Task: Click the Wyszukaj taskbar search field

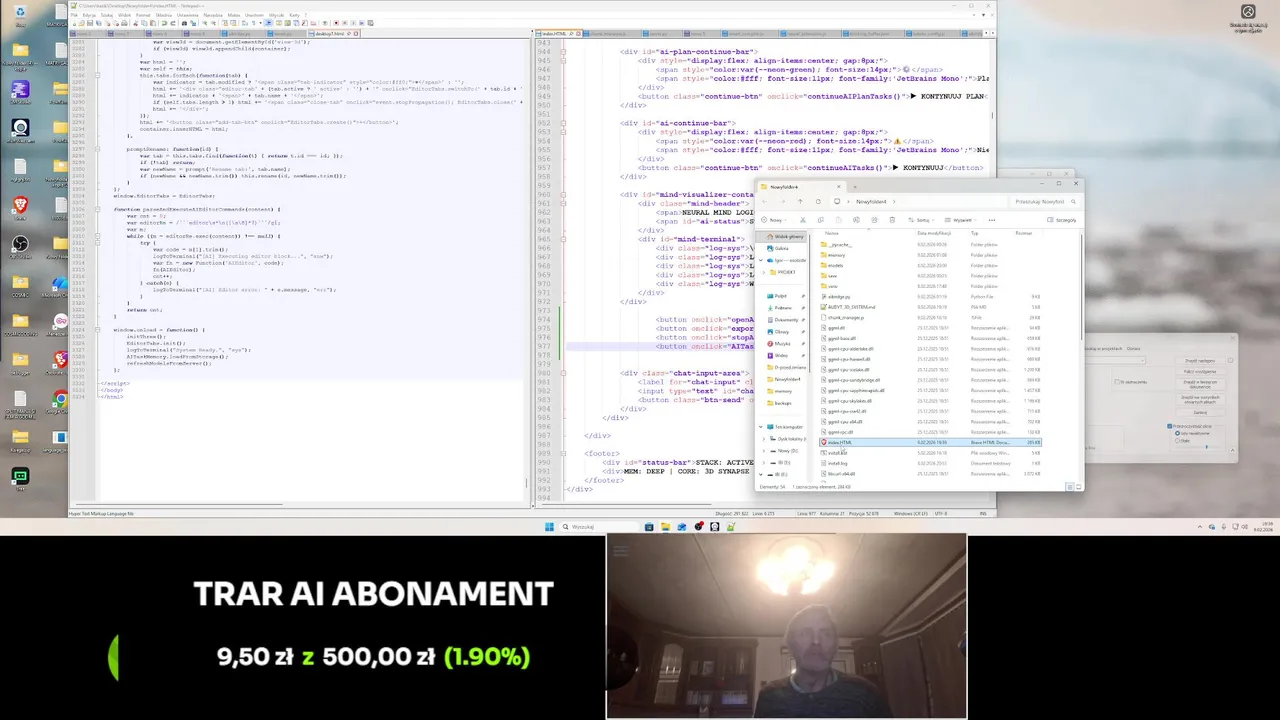Action: [x=600, y=527]
